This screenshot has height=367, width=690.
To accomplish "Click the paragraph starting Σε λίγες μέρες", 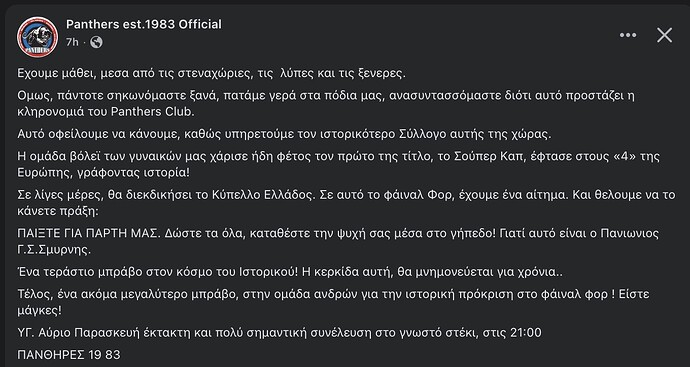I will (x=346, y=202).
